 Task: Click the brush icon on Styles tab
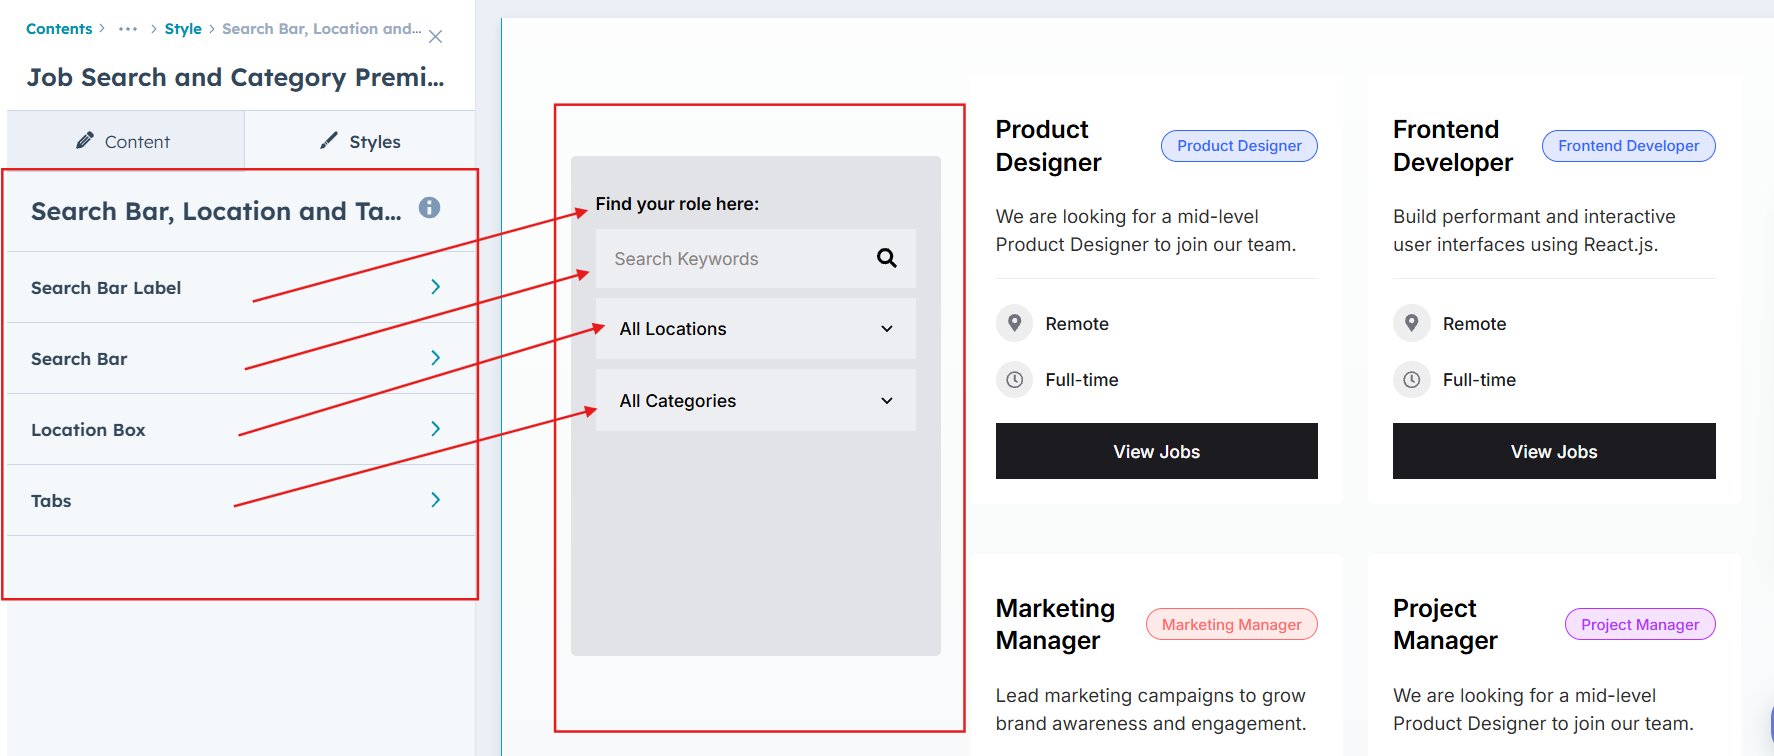tap(329, 141)
